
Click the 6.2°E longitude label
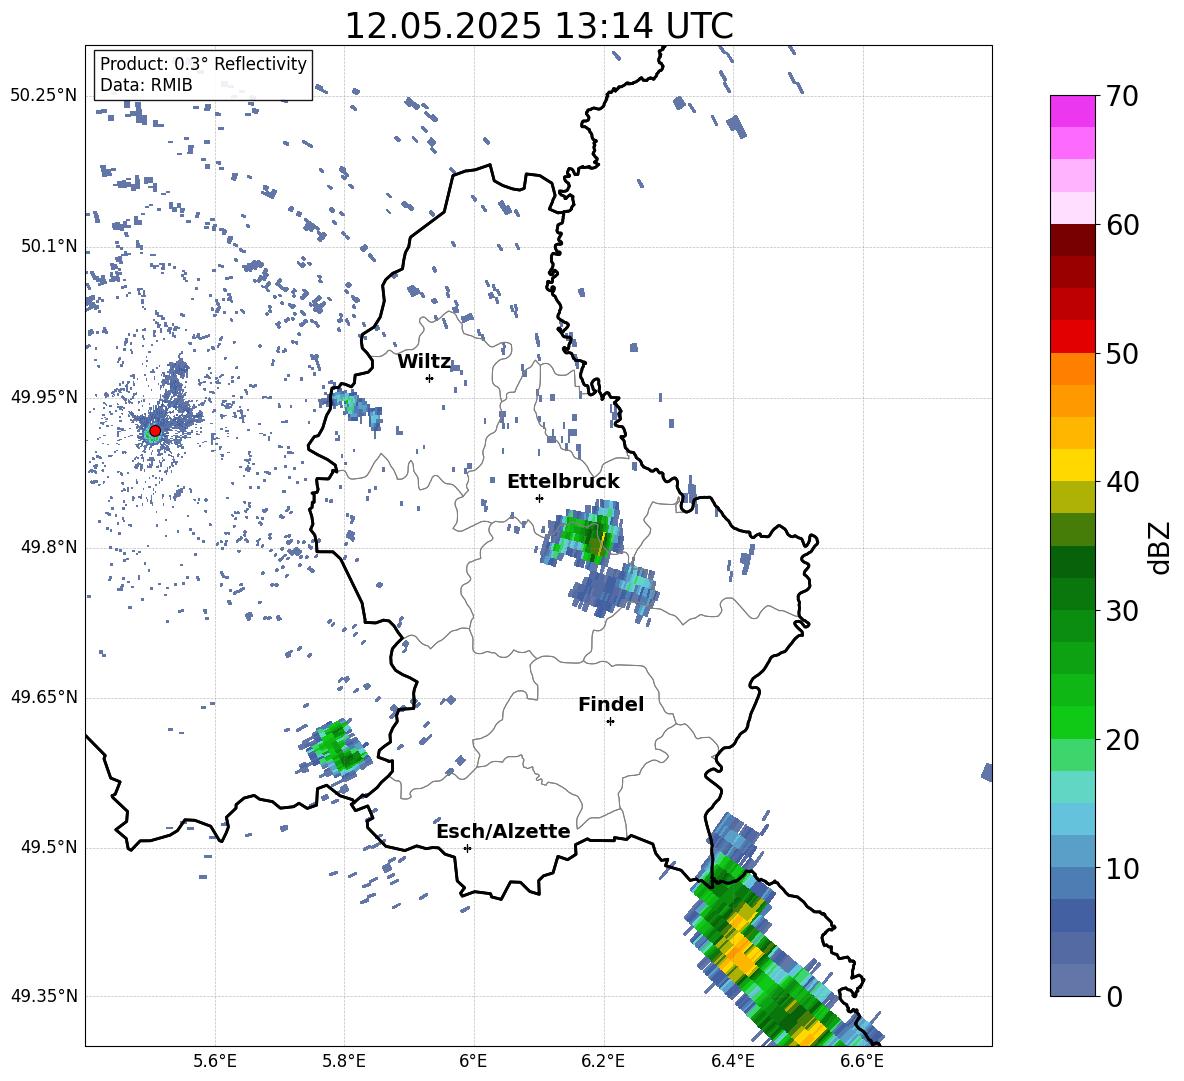[x=603, y=1061]
